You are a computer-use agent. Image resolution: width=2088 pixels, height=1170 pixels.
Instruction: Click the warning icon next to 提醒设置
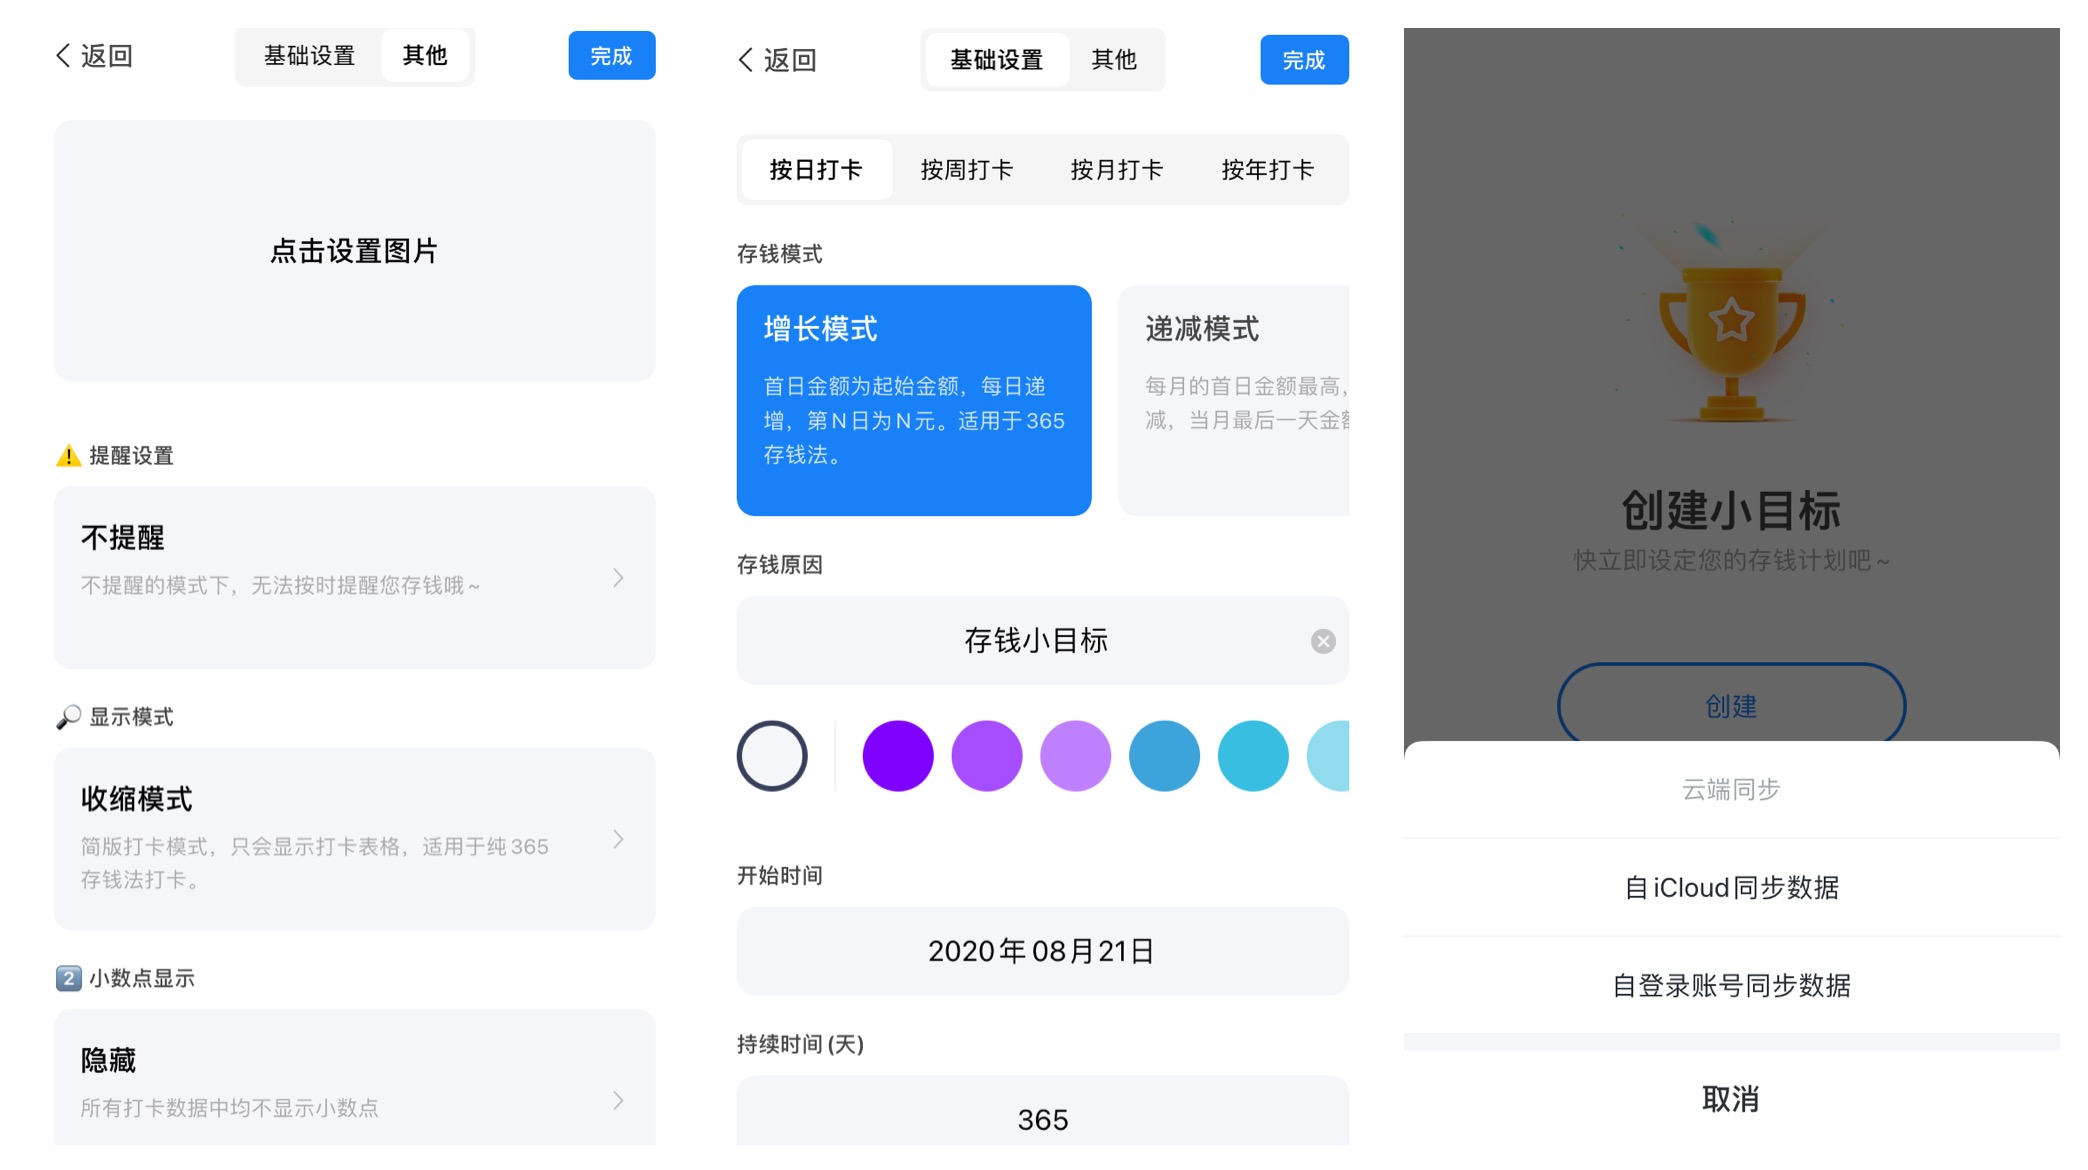pyautogui.click(x=66, y=456)
